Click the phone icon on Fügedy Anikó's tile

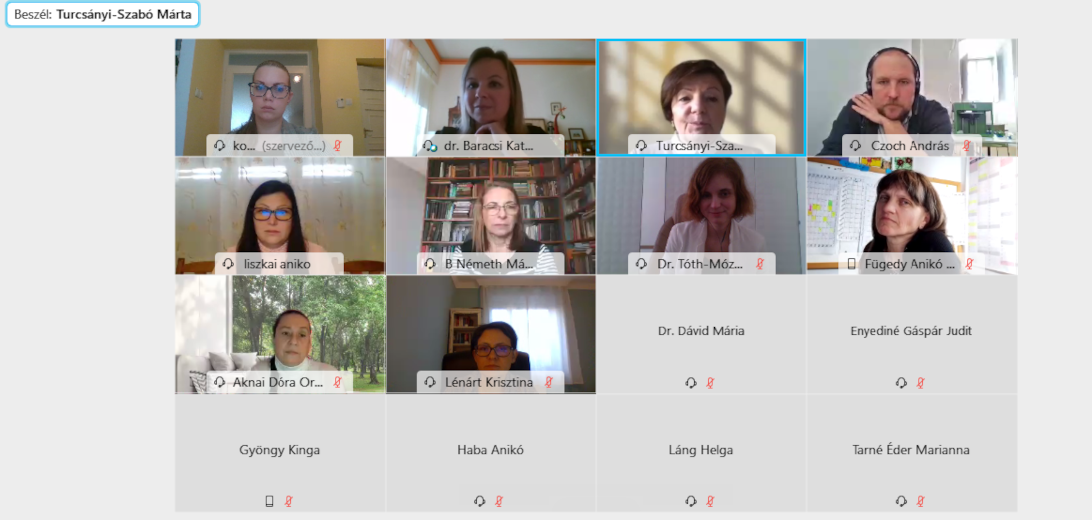tap(851, 264)
